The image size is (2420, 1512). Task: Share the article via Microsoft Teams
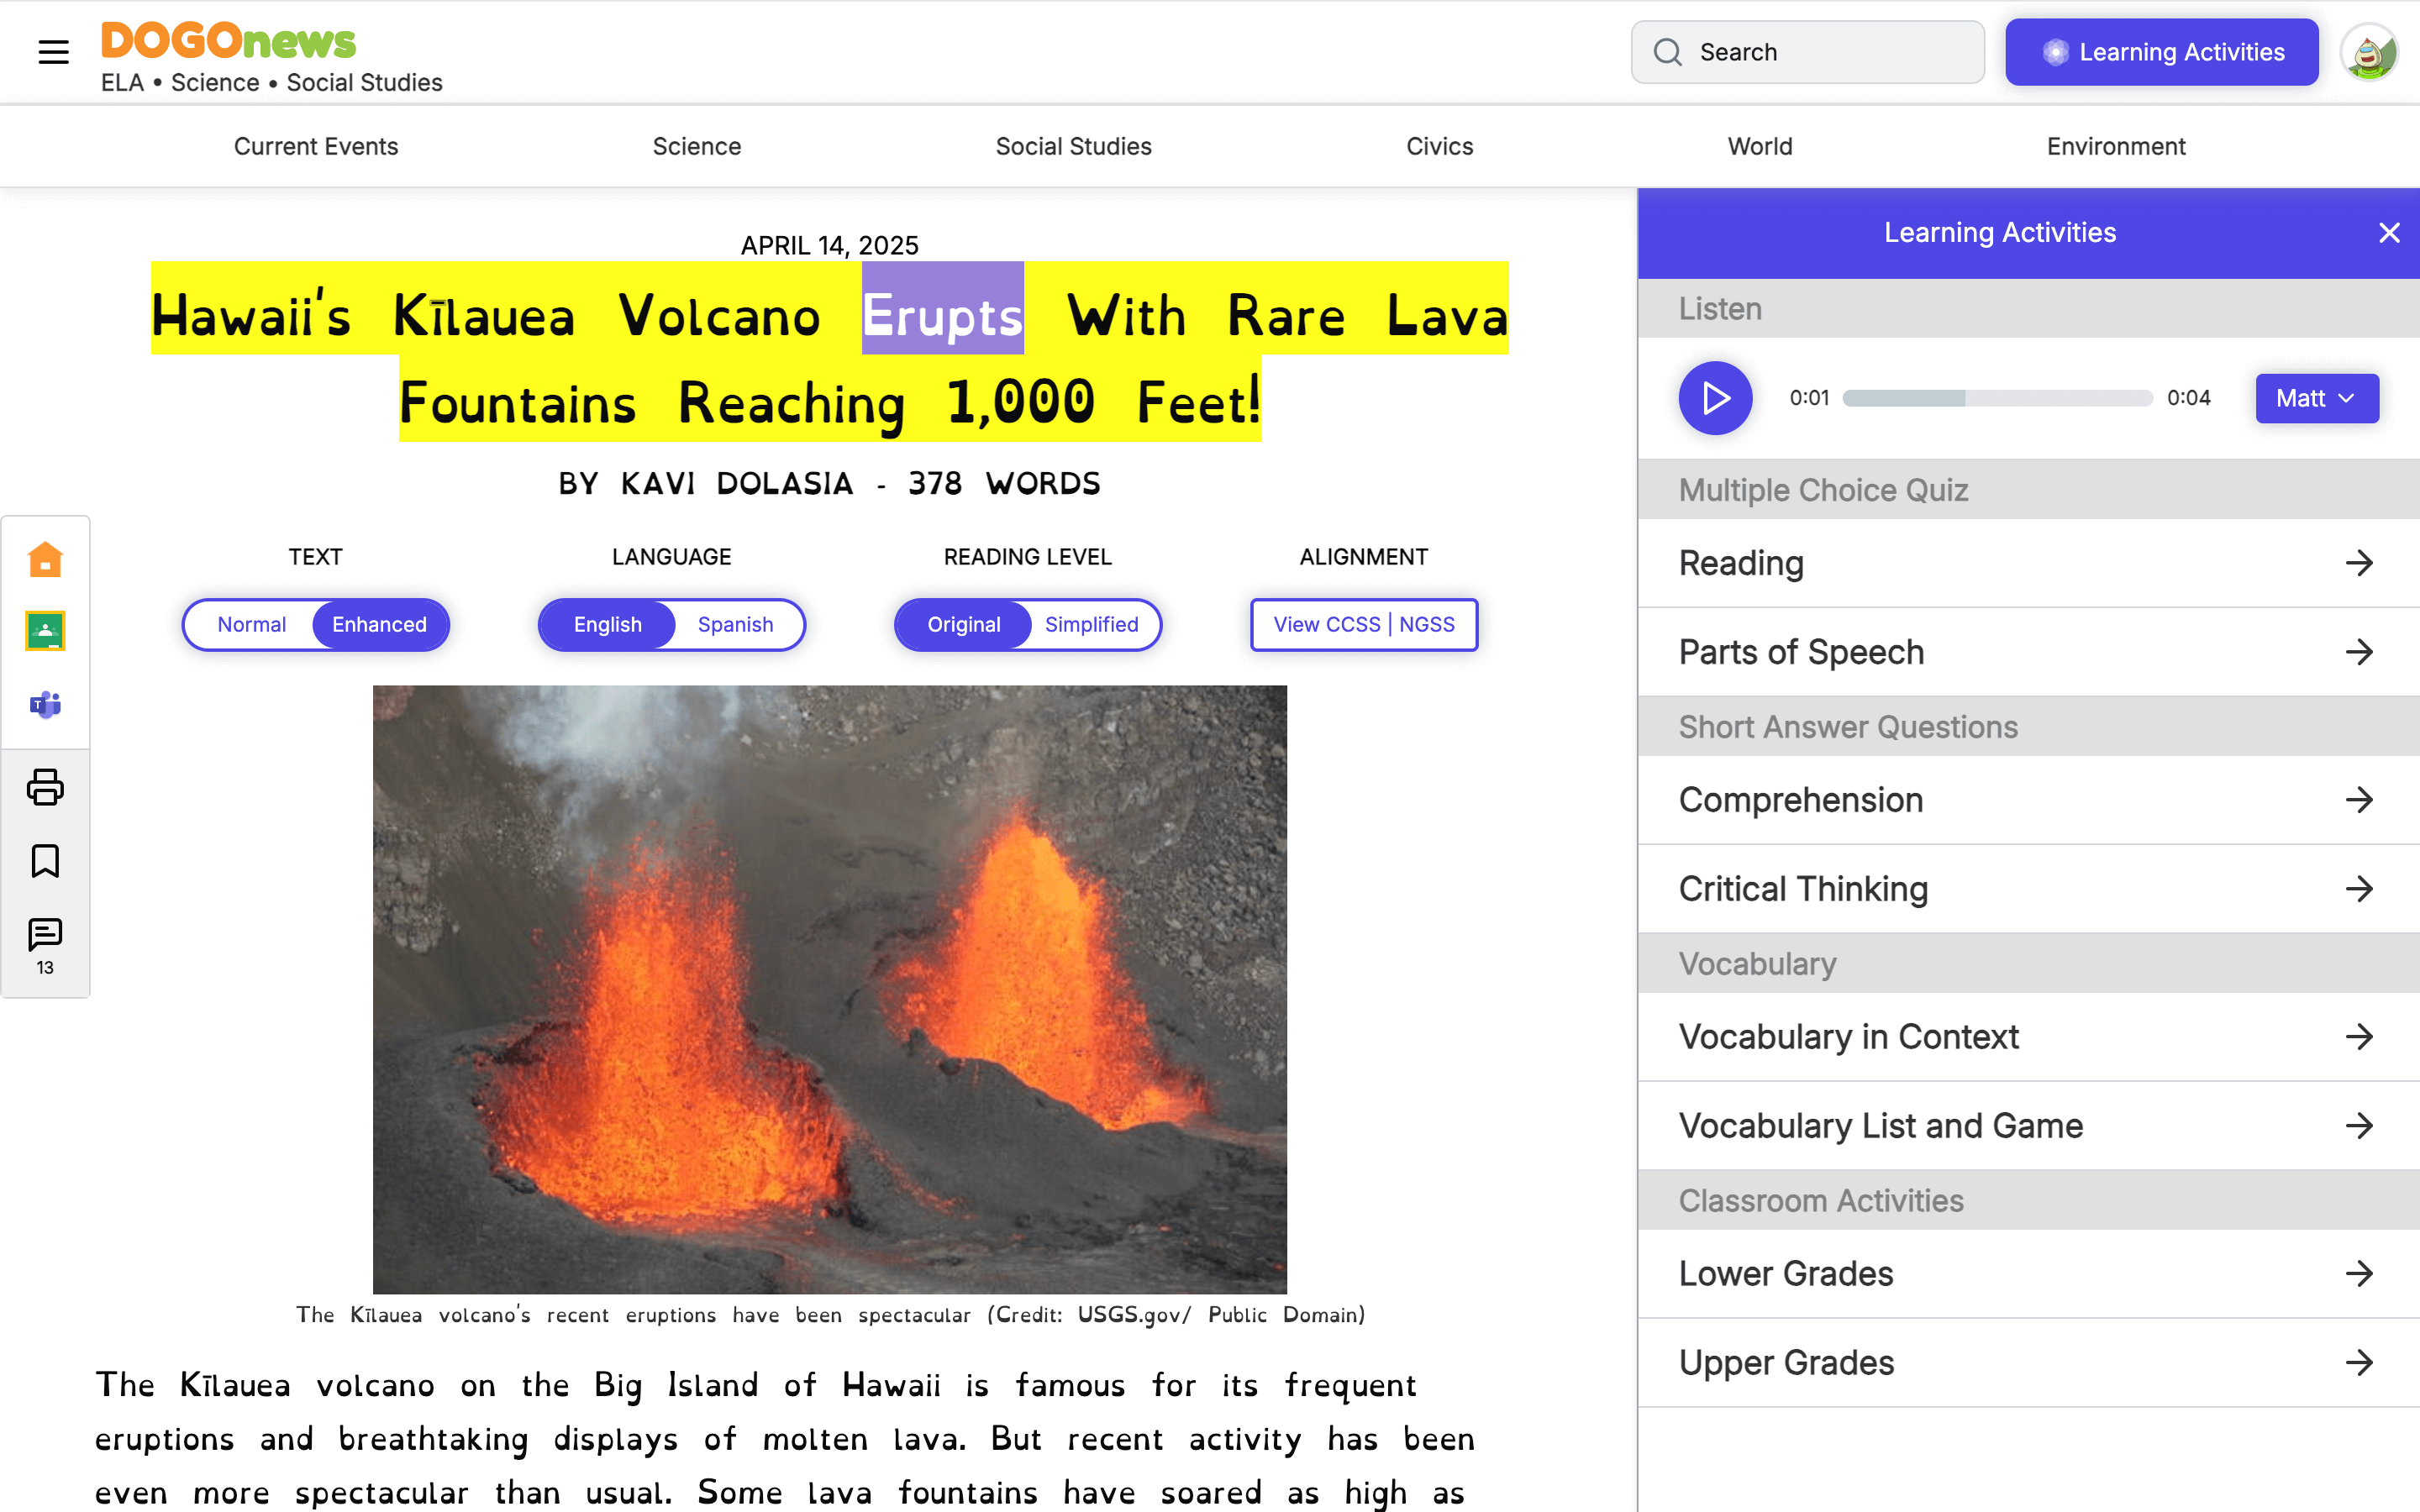point(45,705)
